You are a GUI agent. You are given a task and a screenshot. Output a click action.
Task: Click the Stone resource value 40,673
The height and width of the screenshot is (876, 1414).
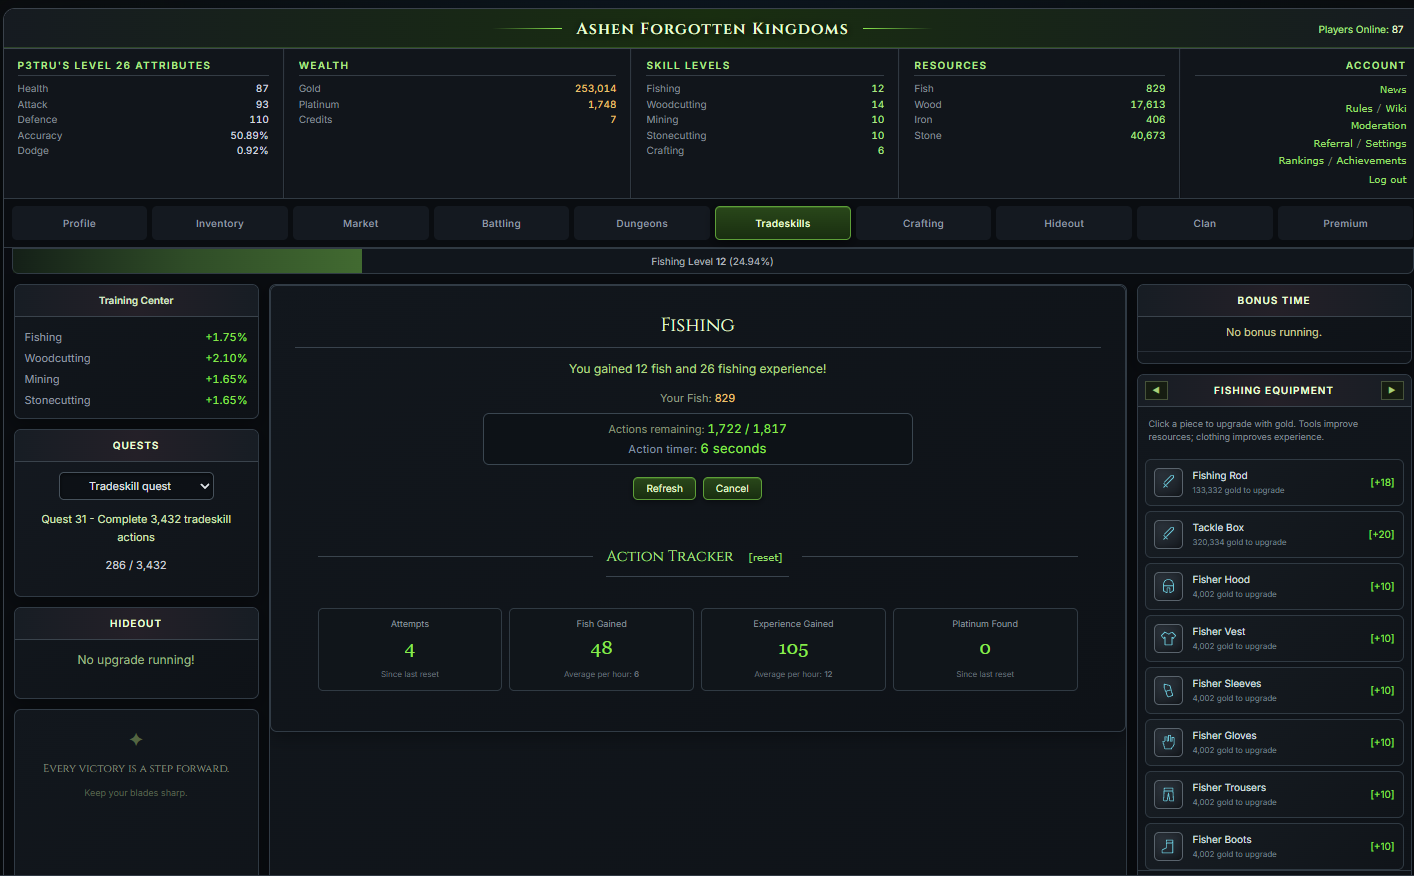pos(1148,135)
